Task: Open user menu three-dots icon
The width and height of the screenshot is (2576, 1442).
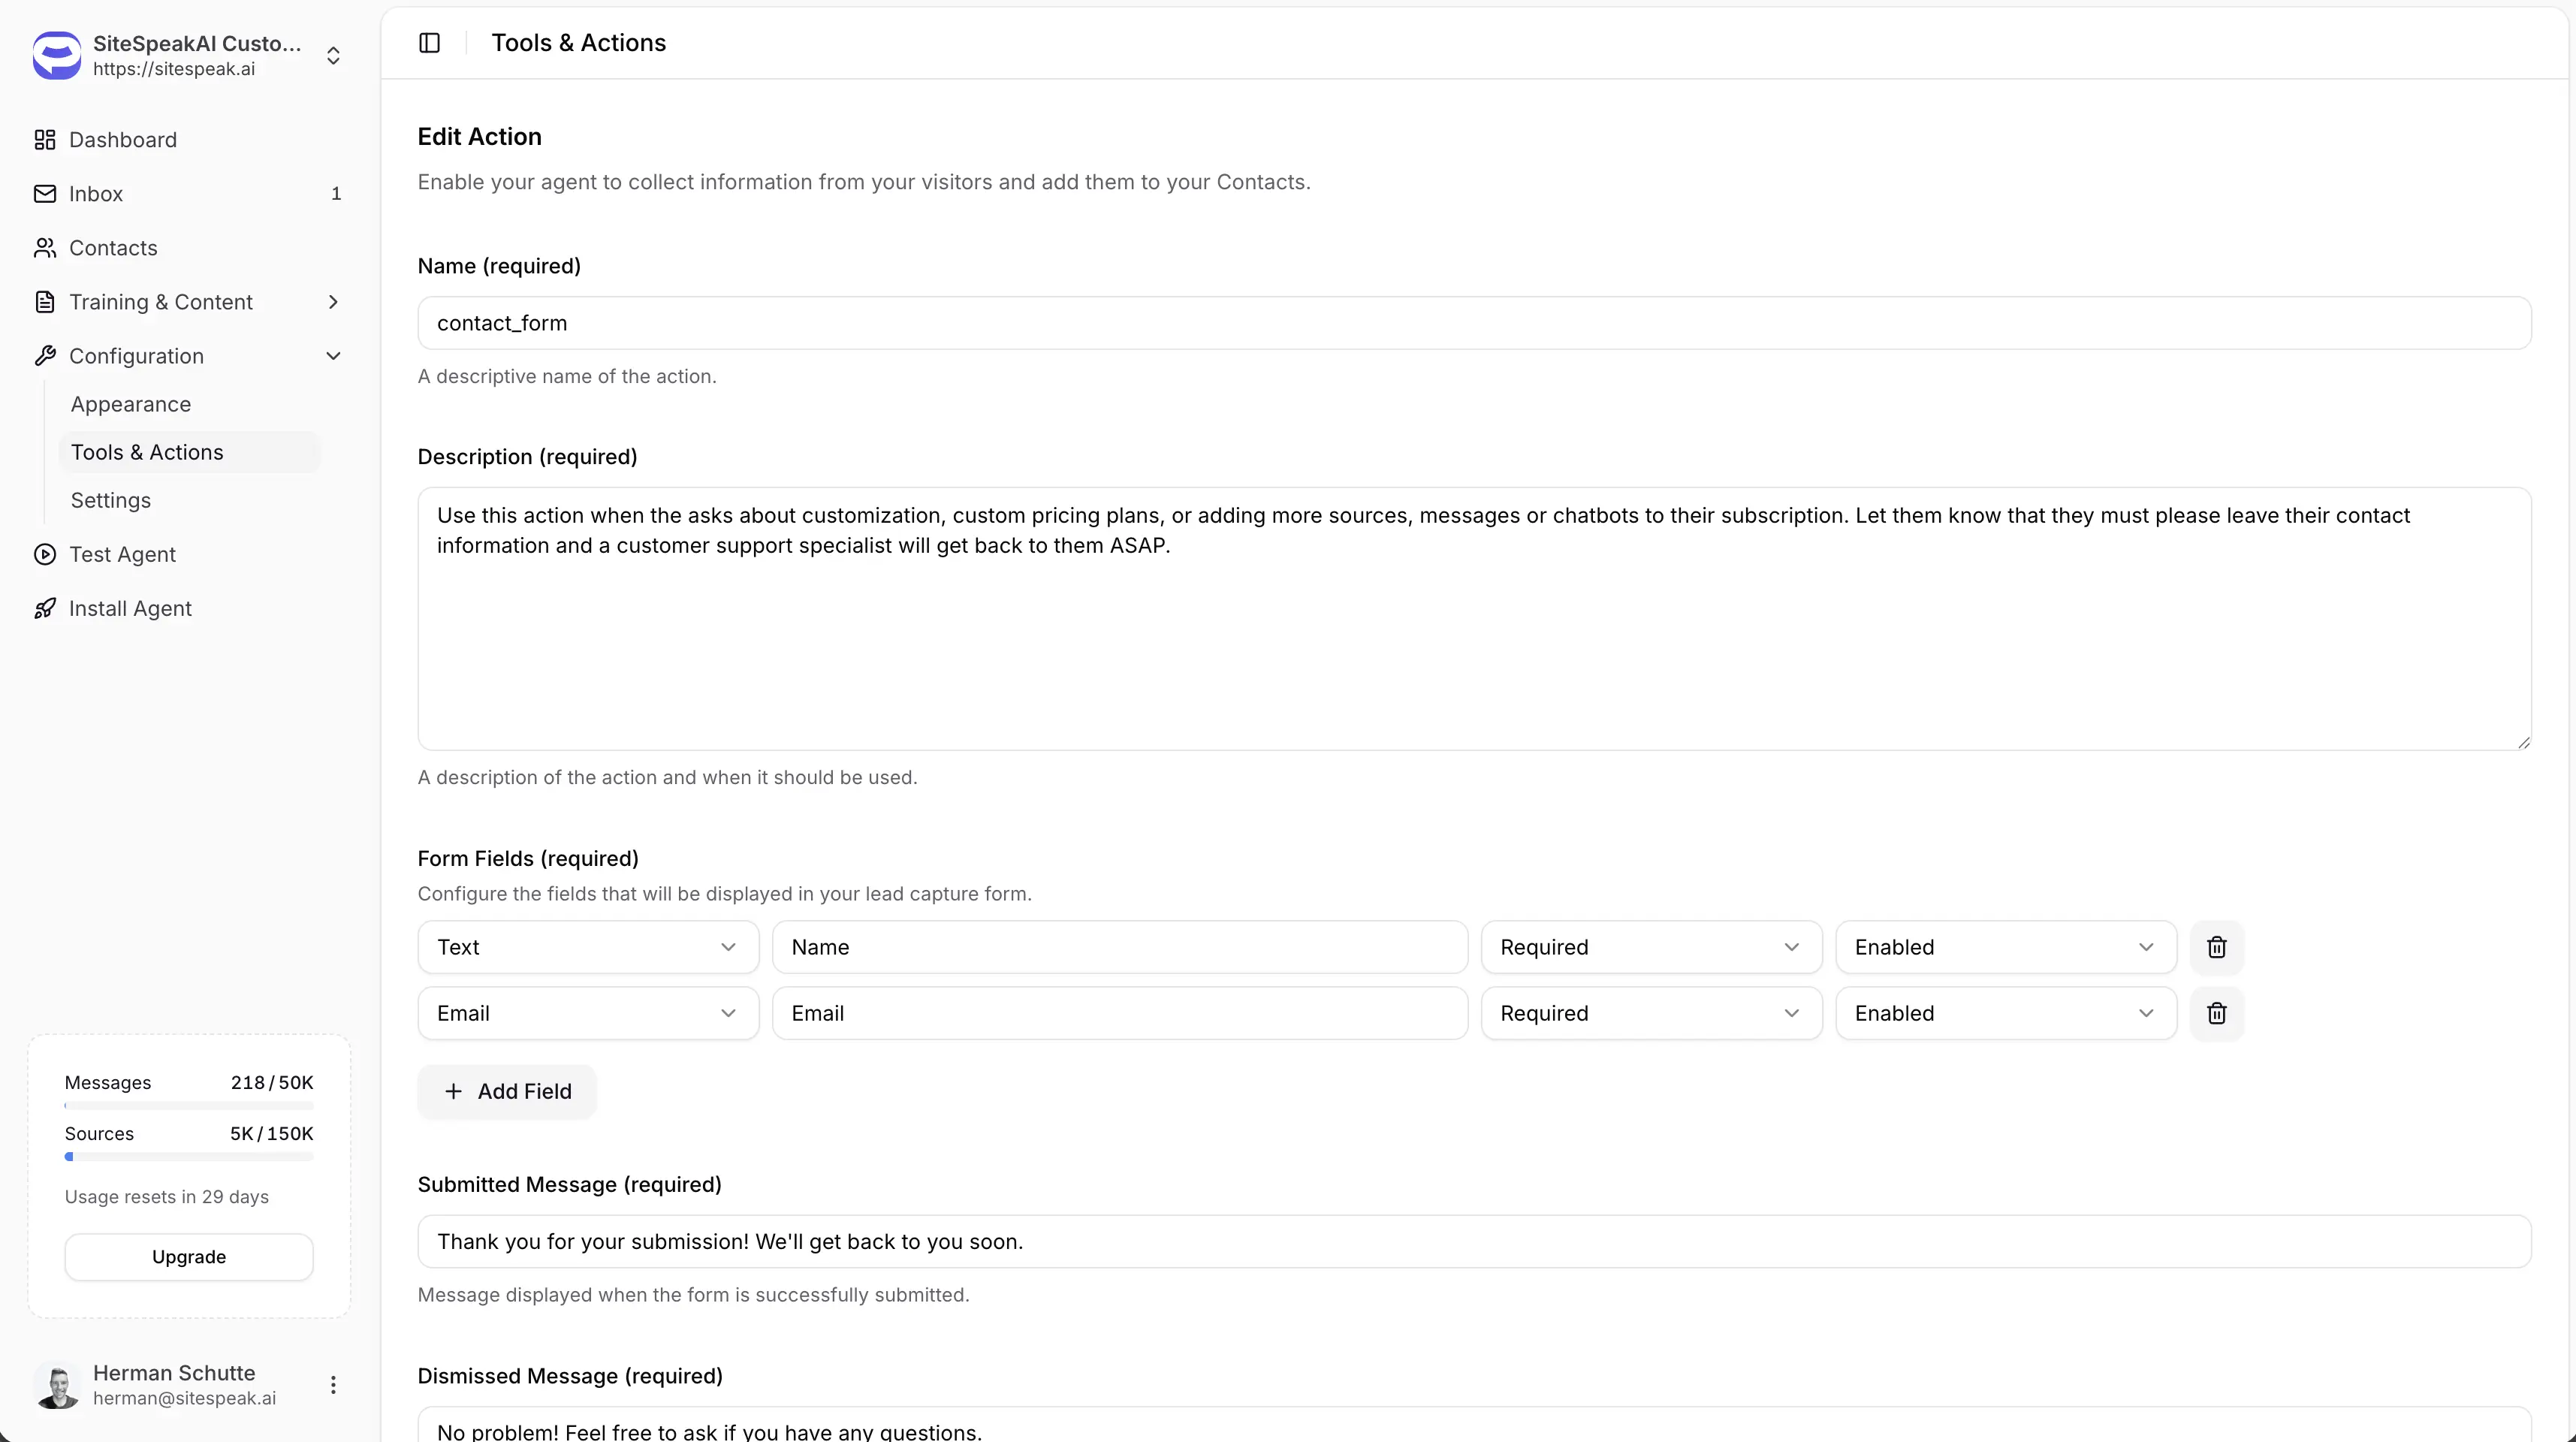Action: 333,1384
